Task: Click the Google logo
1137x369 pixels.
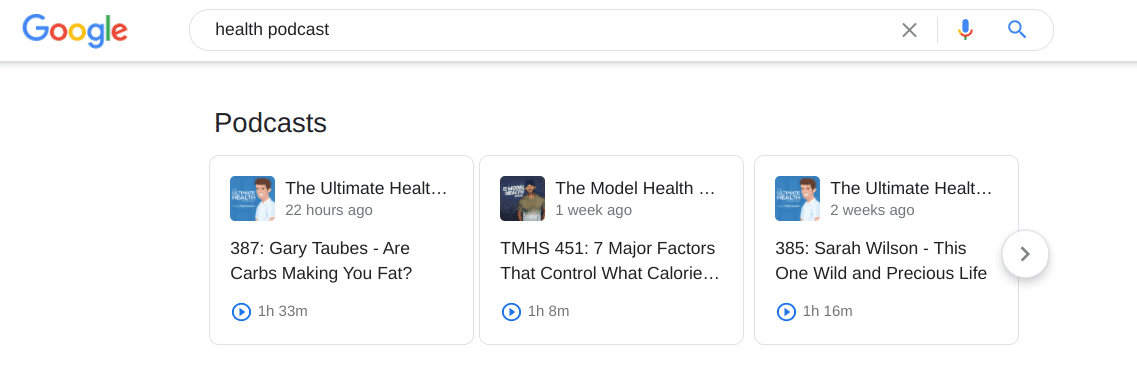Action: pos(75,30)
